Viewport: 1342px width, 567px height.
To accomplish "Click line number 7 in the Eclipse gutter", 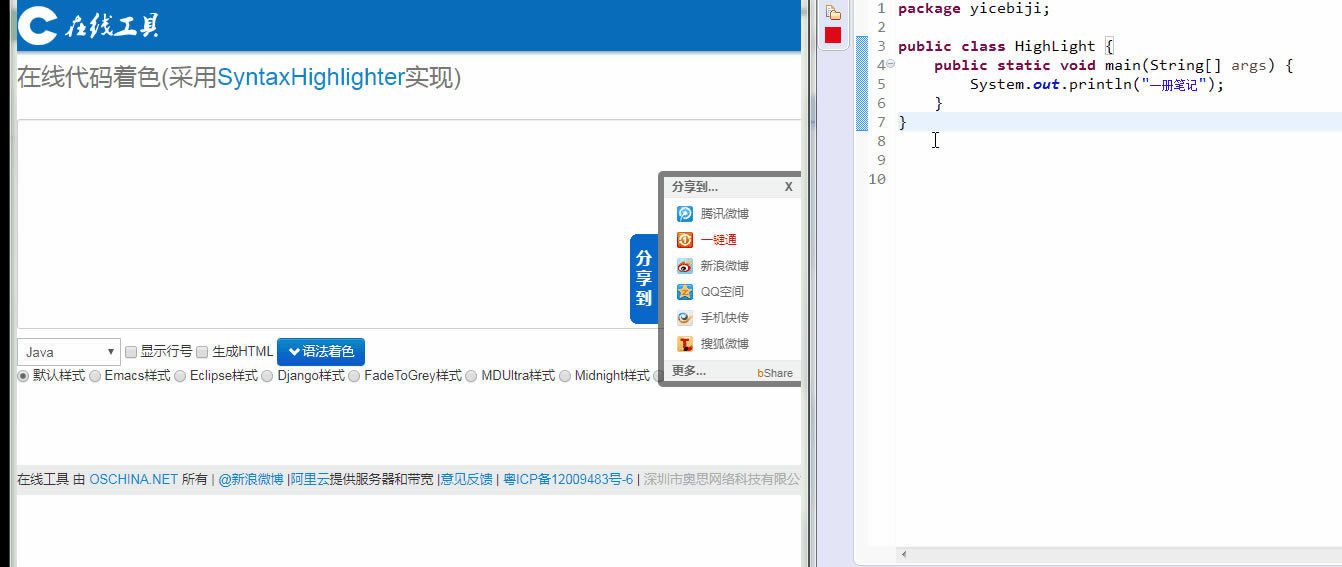I will point(881,122).
